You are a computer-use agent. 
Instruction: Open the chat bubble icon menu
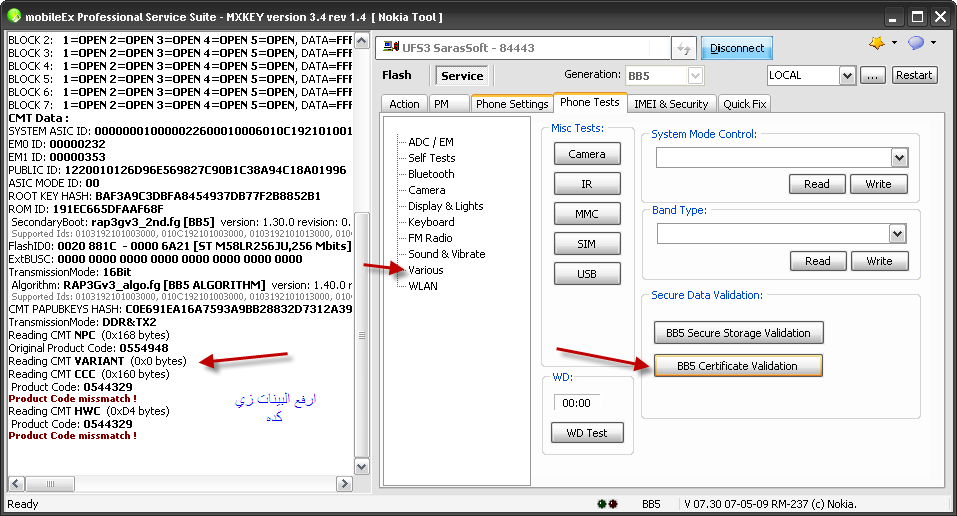click(x=915, y=43)
